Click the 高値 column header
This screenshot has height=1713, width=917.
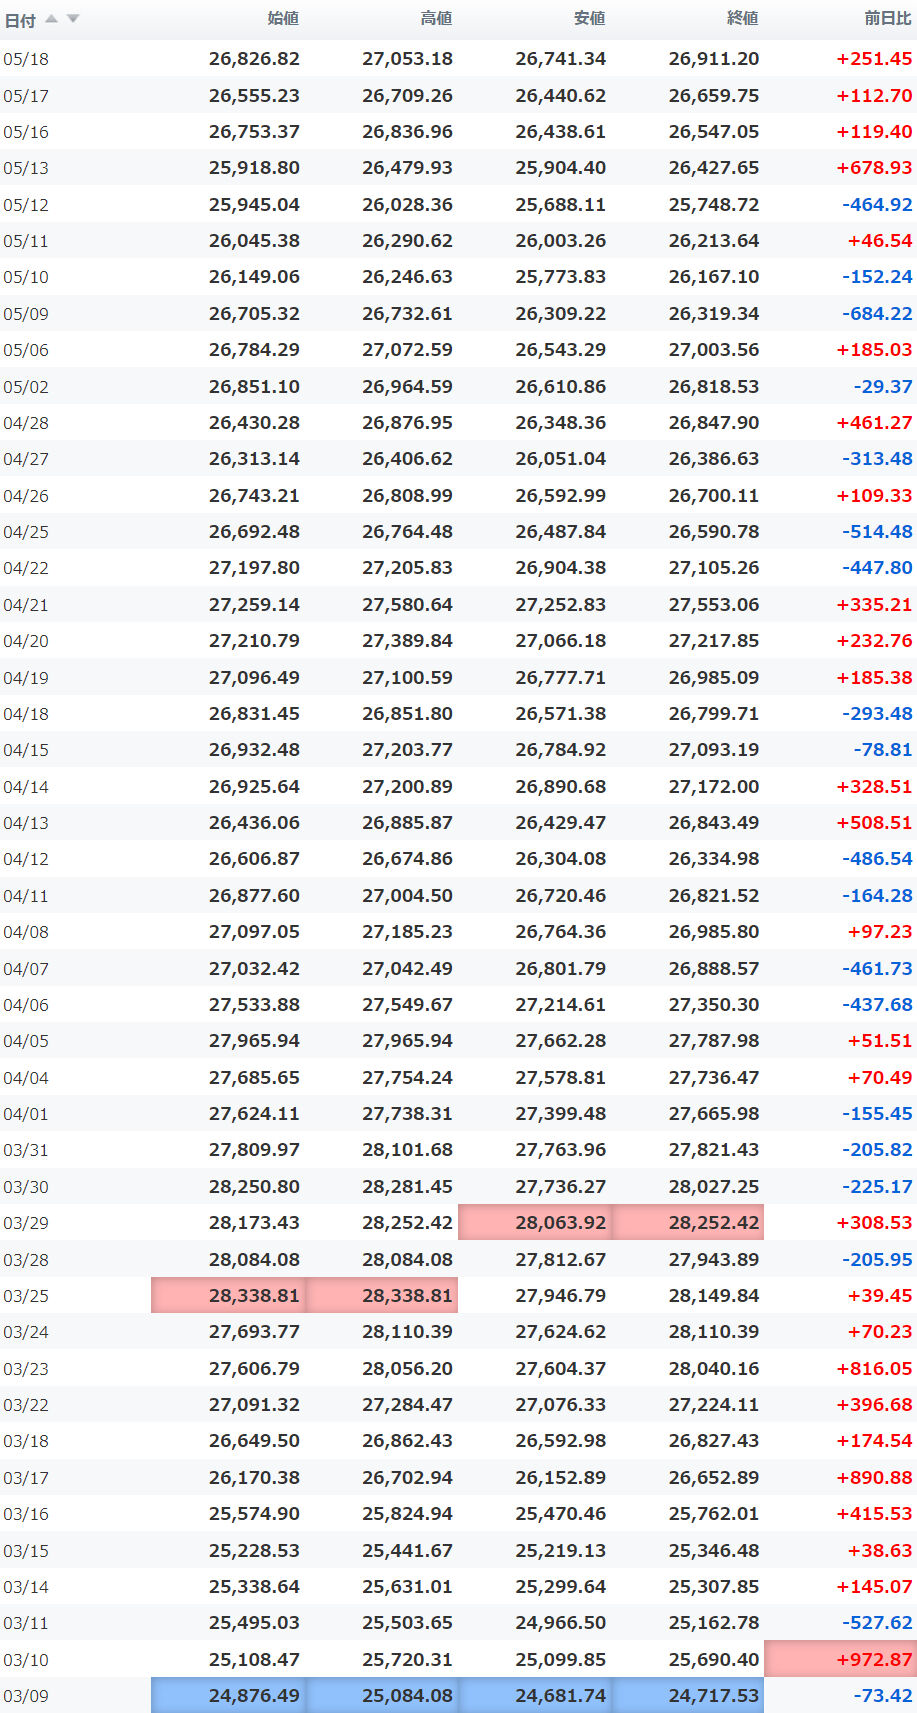436,18
